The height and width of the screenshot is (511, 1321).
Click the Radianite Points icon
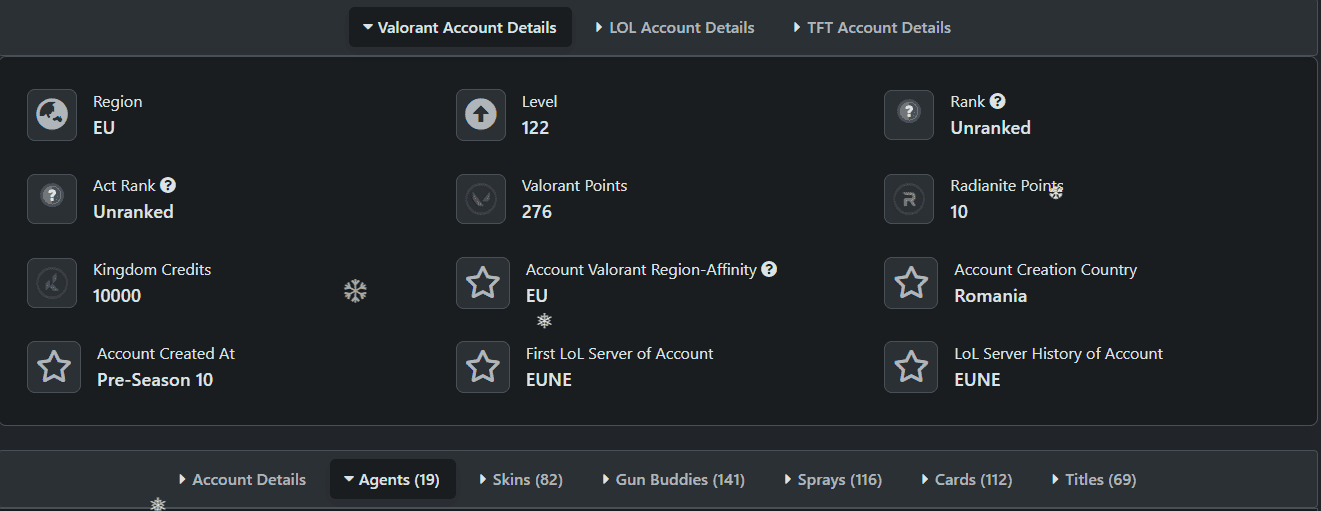coord(909,199)
